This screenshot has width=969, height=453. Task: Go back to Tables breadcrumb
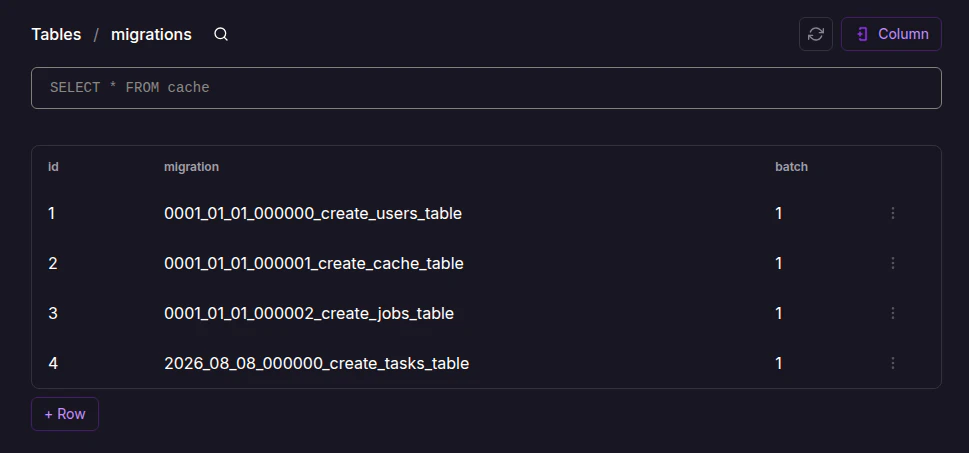(56, 35)
